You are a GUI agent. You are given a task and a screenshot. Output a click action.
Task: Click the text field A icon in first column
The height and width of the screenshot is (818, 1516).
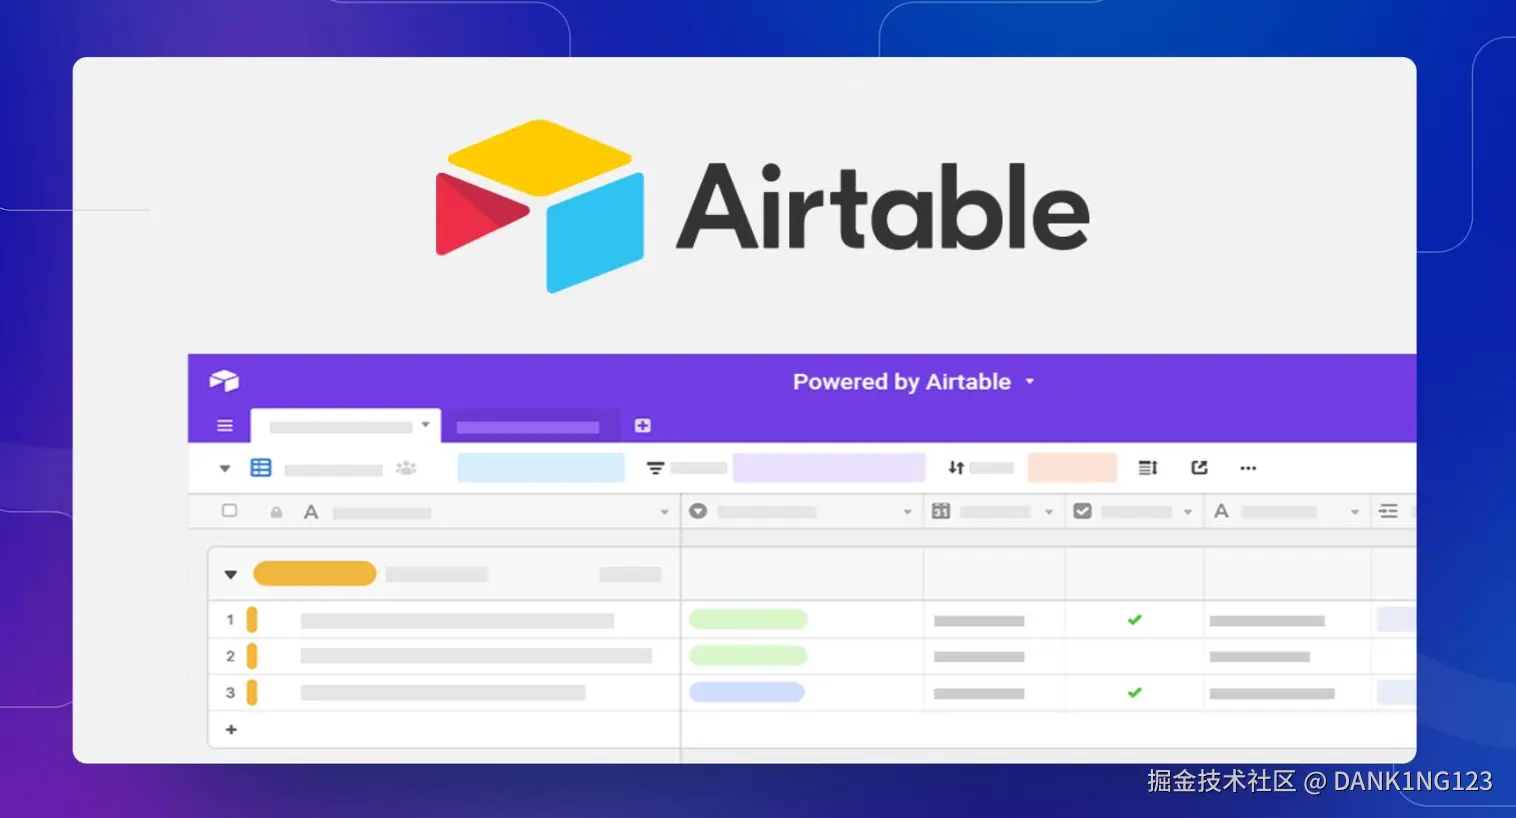(x=311, y=512)
